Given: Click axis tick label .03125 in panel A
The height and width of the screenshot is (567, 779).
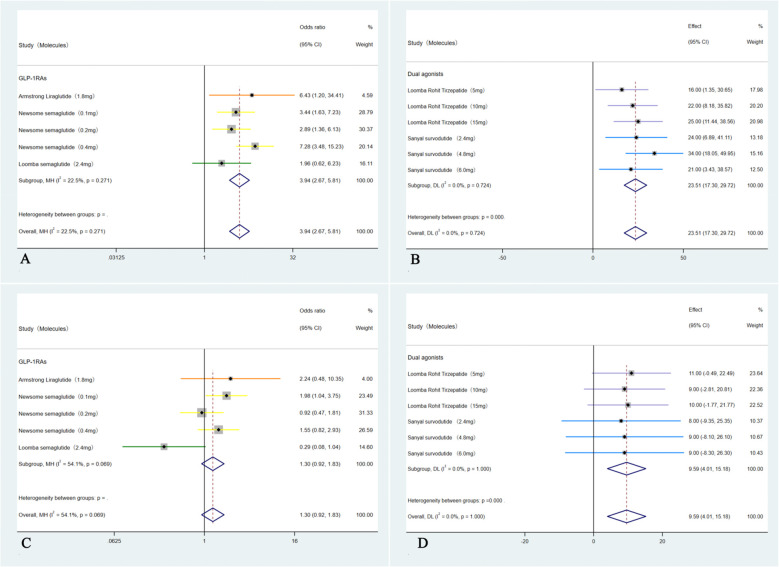Looking at the screenshot, I should point(116,257).
